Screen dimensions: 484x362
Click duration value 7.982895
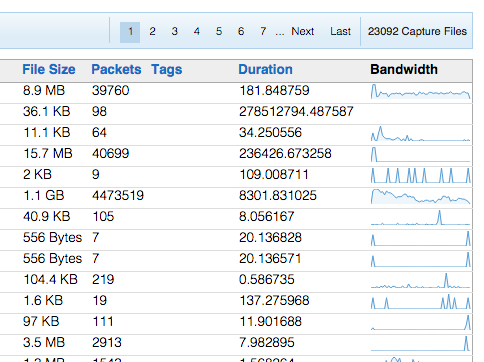pyautogui.click(x=267, y=343)
